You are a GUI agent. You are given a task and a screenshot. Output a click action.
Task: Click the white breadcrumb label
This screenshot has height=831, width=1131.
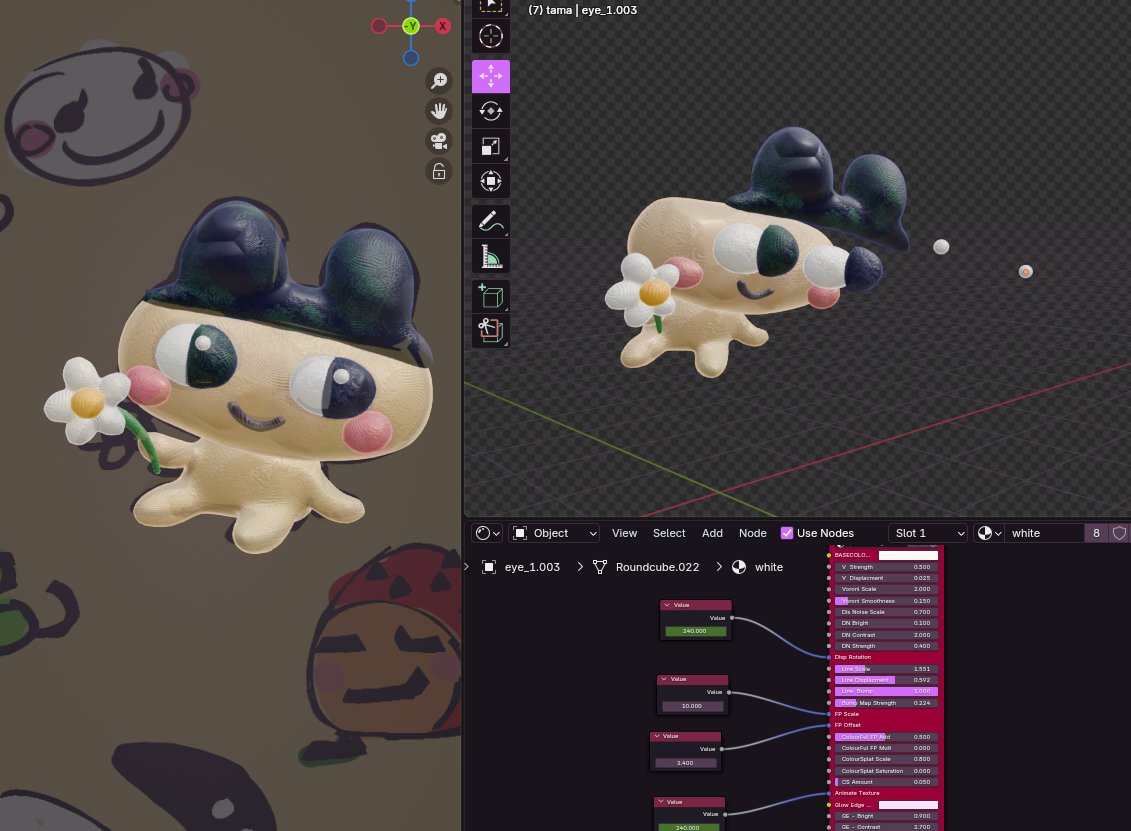768,567
